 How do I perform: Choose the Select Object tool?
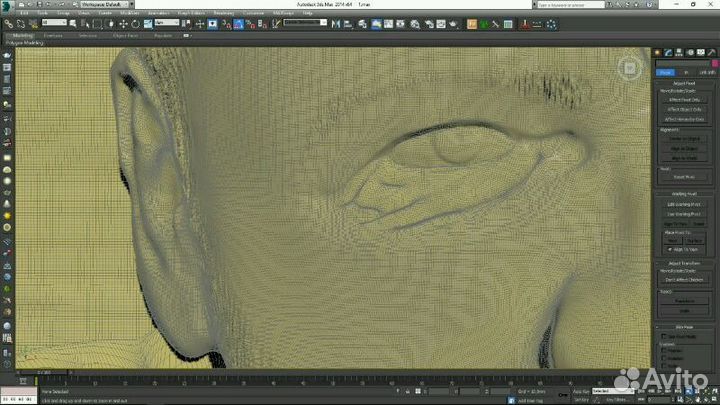(x=73, y=24)
